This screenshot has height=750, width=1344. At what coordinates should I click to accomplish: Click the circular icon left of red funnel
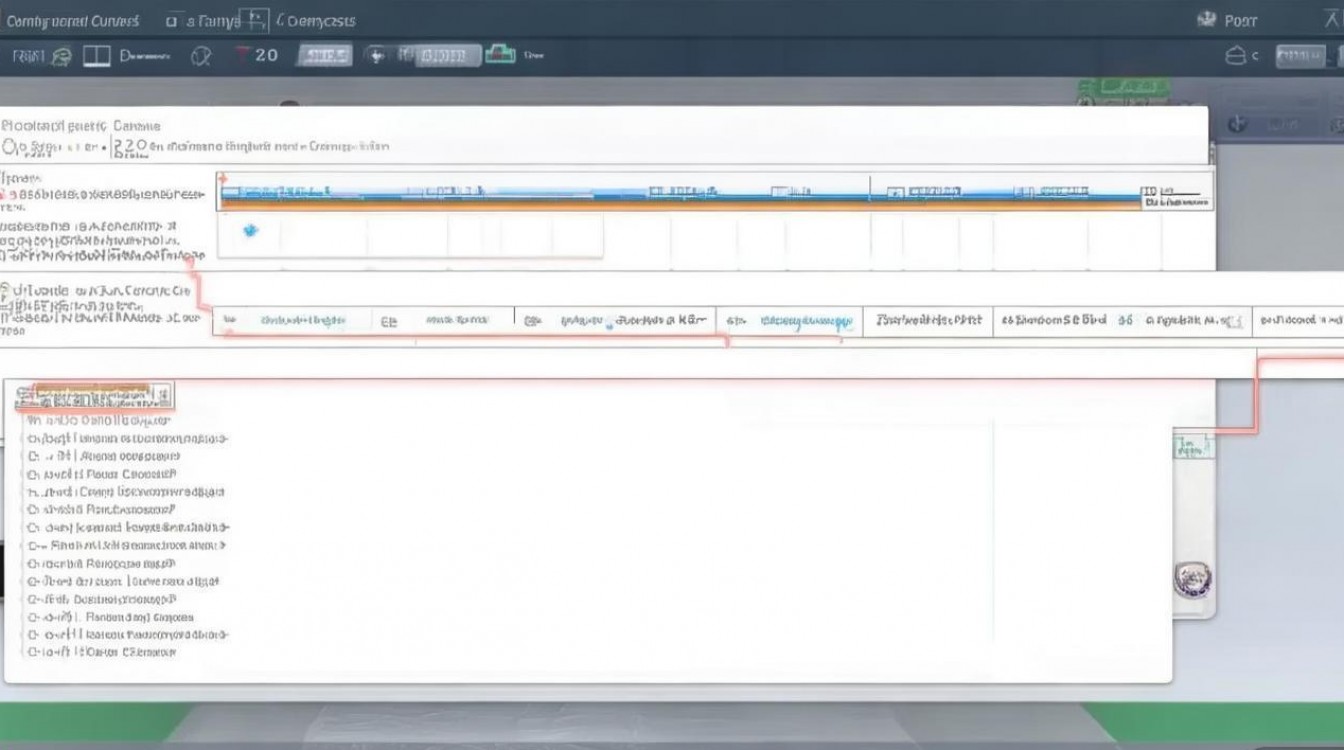point(201,57)
